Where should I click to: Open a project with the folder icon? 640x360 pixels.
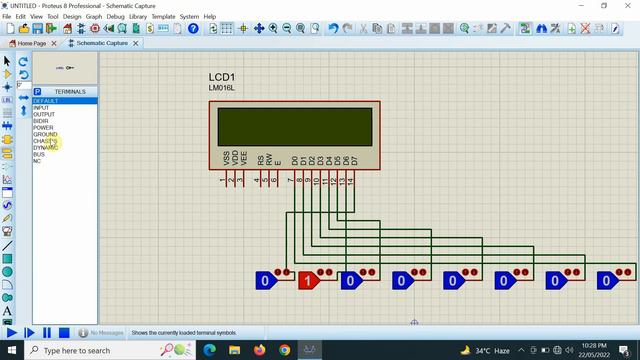point(24,28)
